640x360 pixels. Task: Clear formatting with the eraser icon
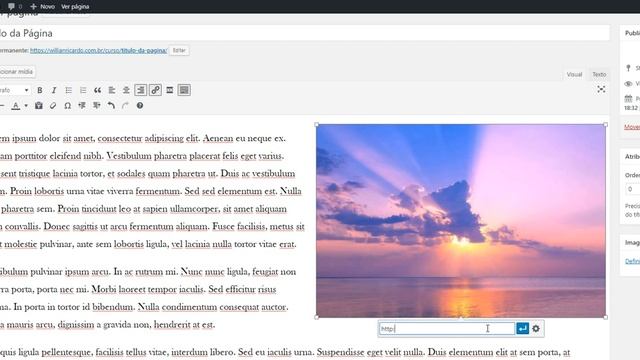53,106
